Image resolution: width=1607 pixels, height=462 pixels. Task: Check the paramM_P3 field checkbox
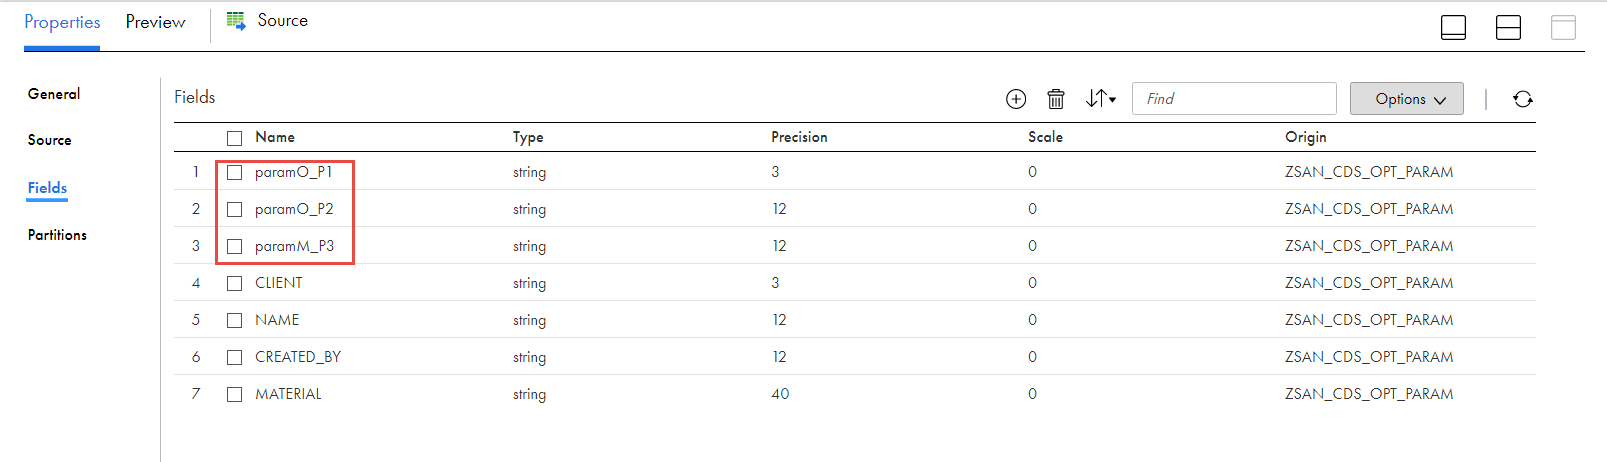tap(234, 246)
